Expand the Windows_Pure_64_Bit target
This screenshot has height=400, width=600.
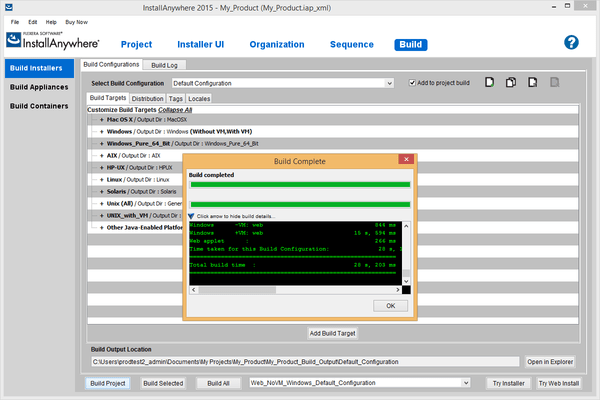point(102,144)
